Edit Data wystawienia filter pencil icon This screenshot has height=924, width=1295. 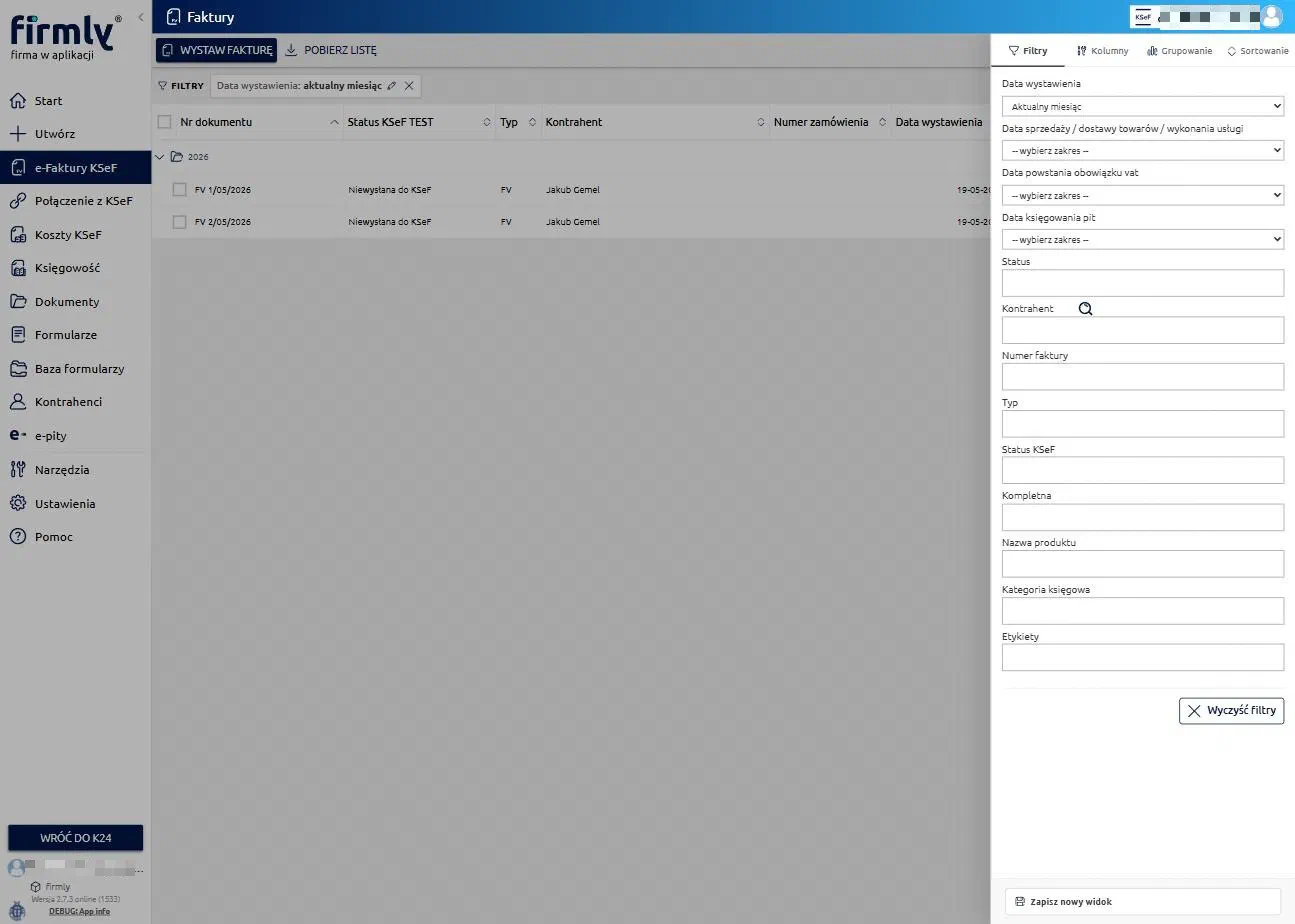coord(392,86)
